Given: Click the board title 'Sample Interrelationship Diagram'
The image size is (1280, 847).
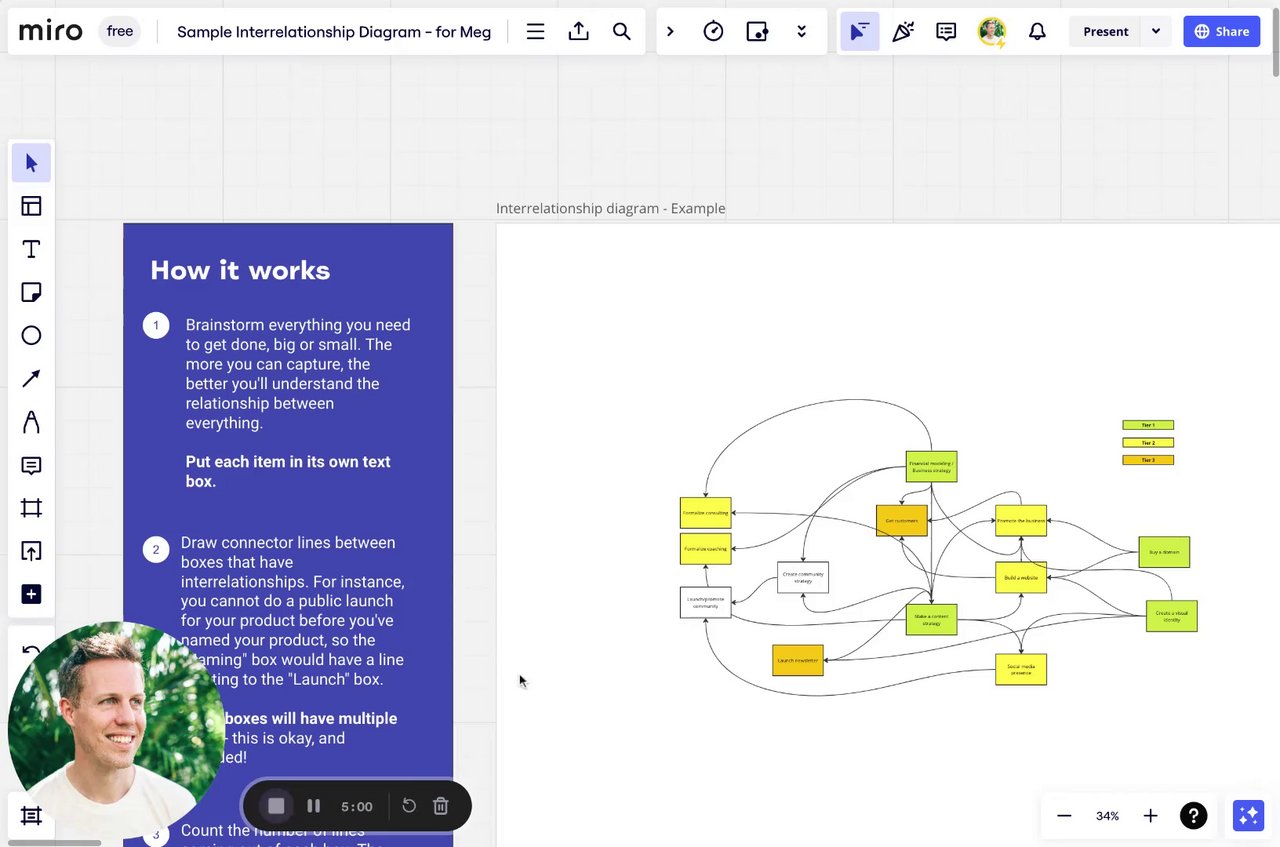Looking at the screenshot, I should (334, 32).
